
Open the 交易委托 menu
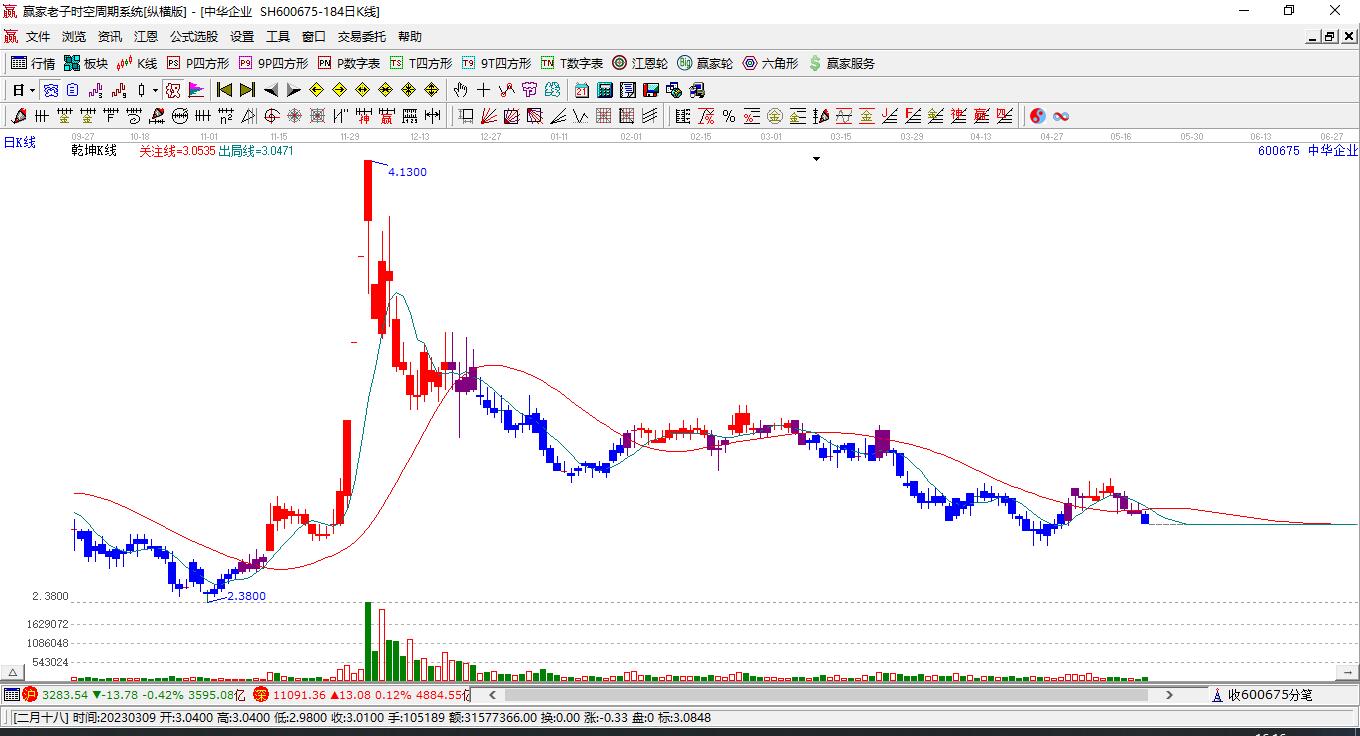click(x=361, y=36)
